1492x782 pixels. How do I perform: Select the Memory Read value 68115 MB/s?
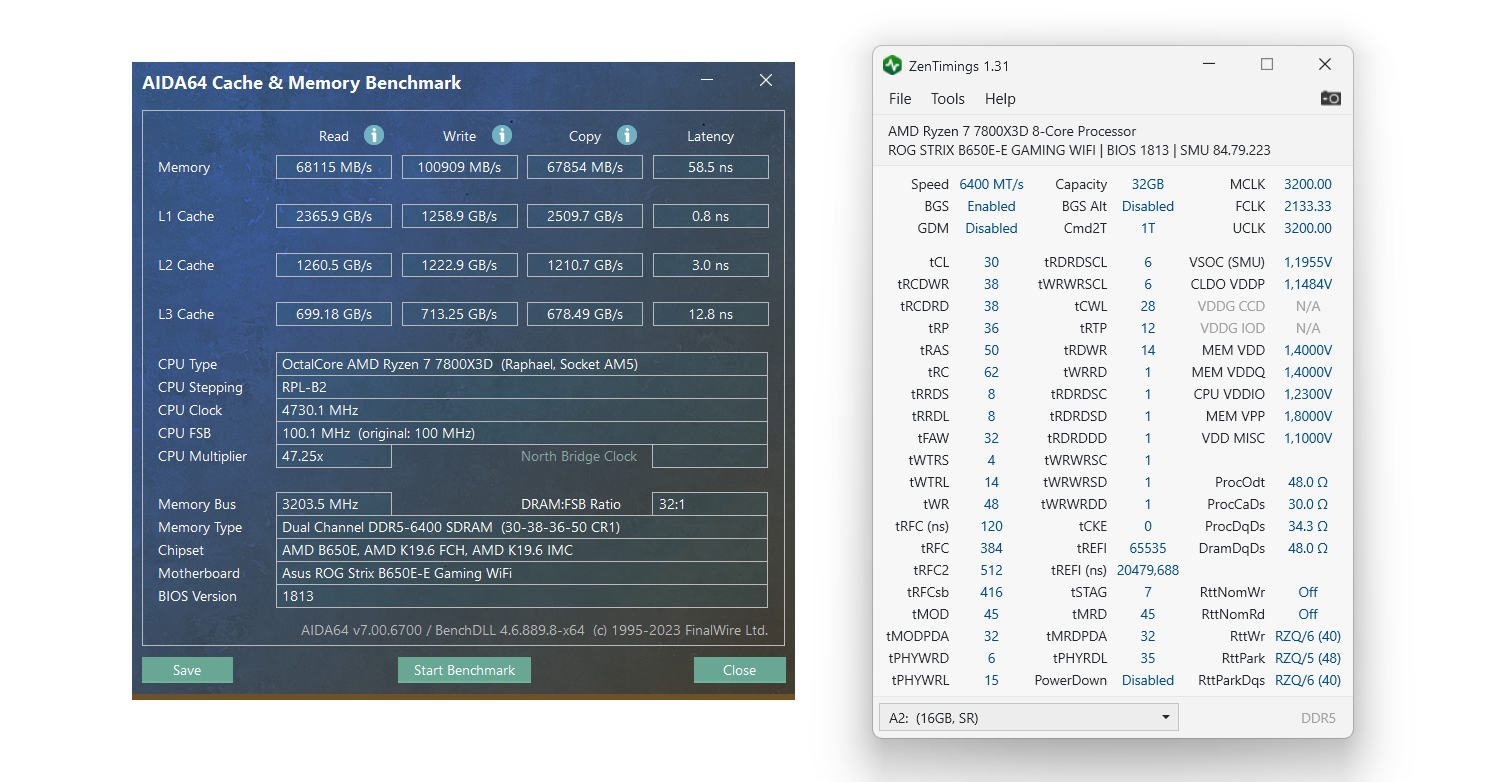334,167
